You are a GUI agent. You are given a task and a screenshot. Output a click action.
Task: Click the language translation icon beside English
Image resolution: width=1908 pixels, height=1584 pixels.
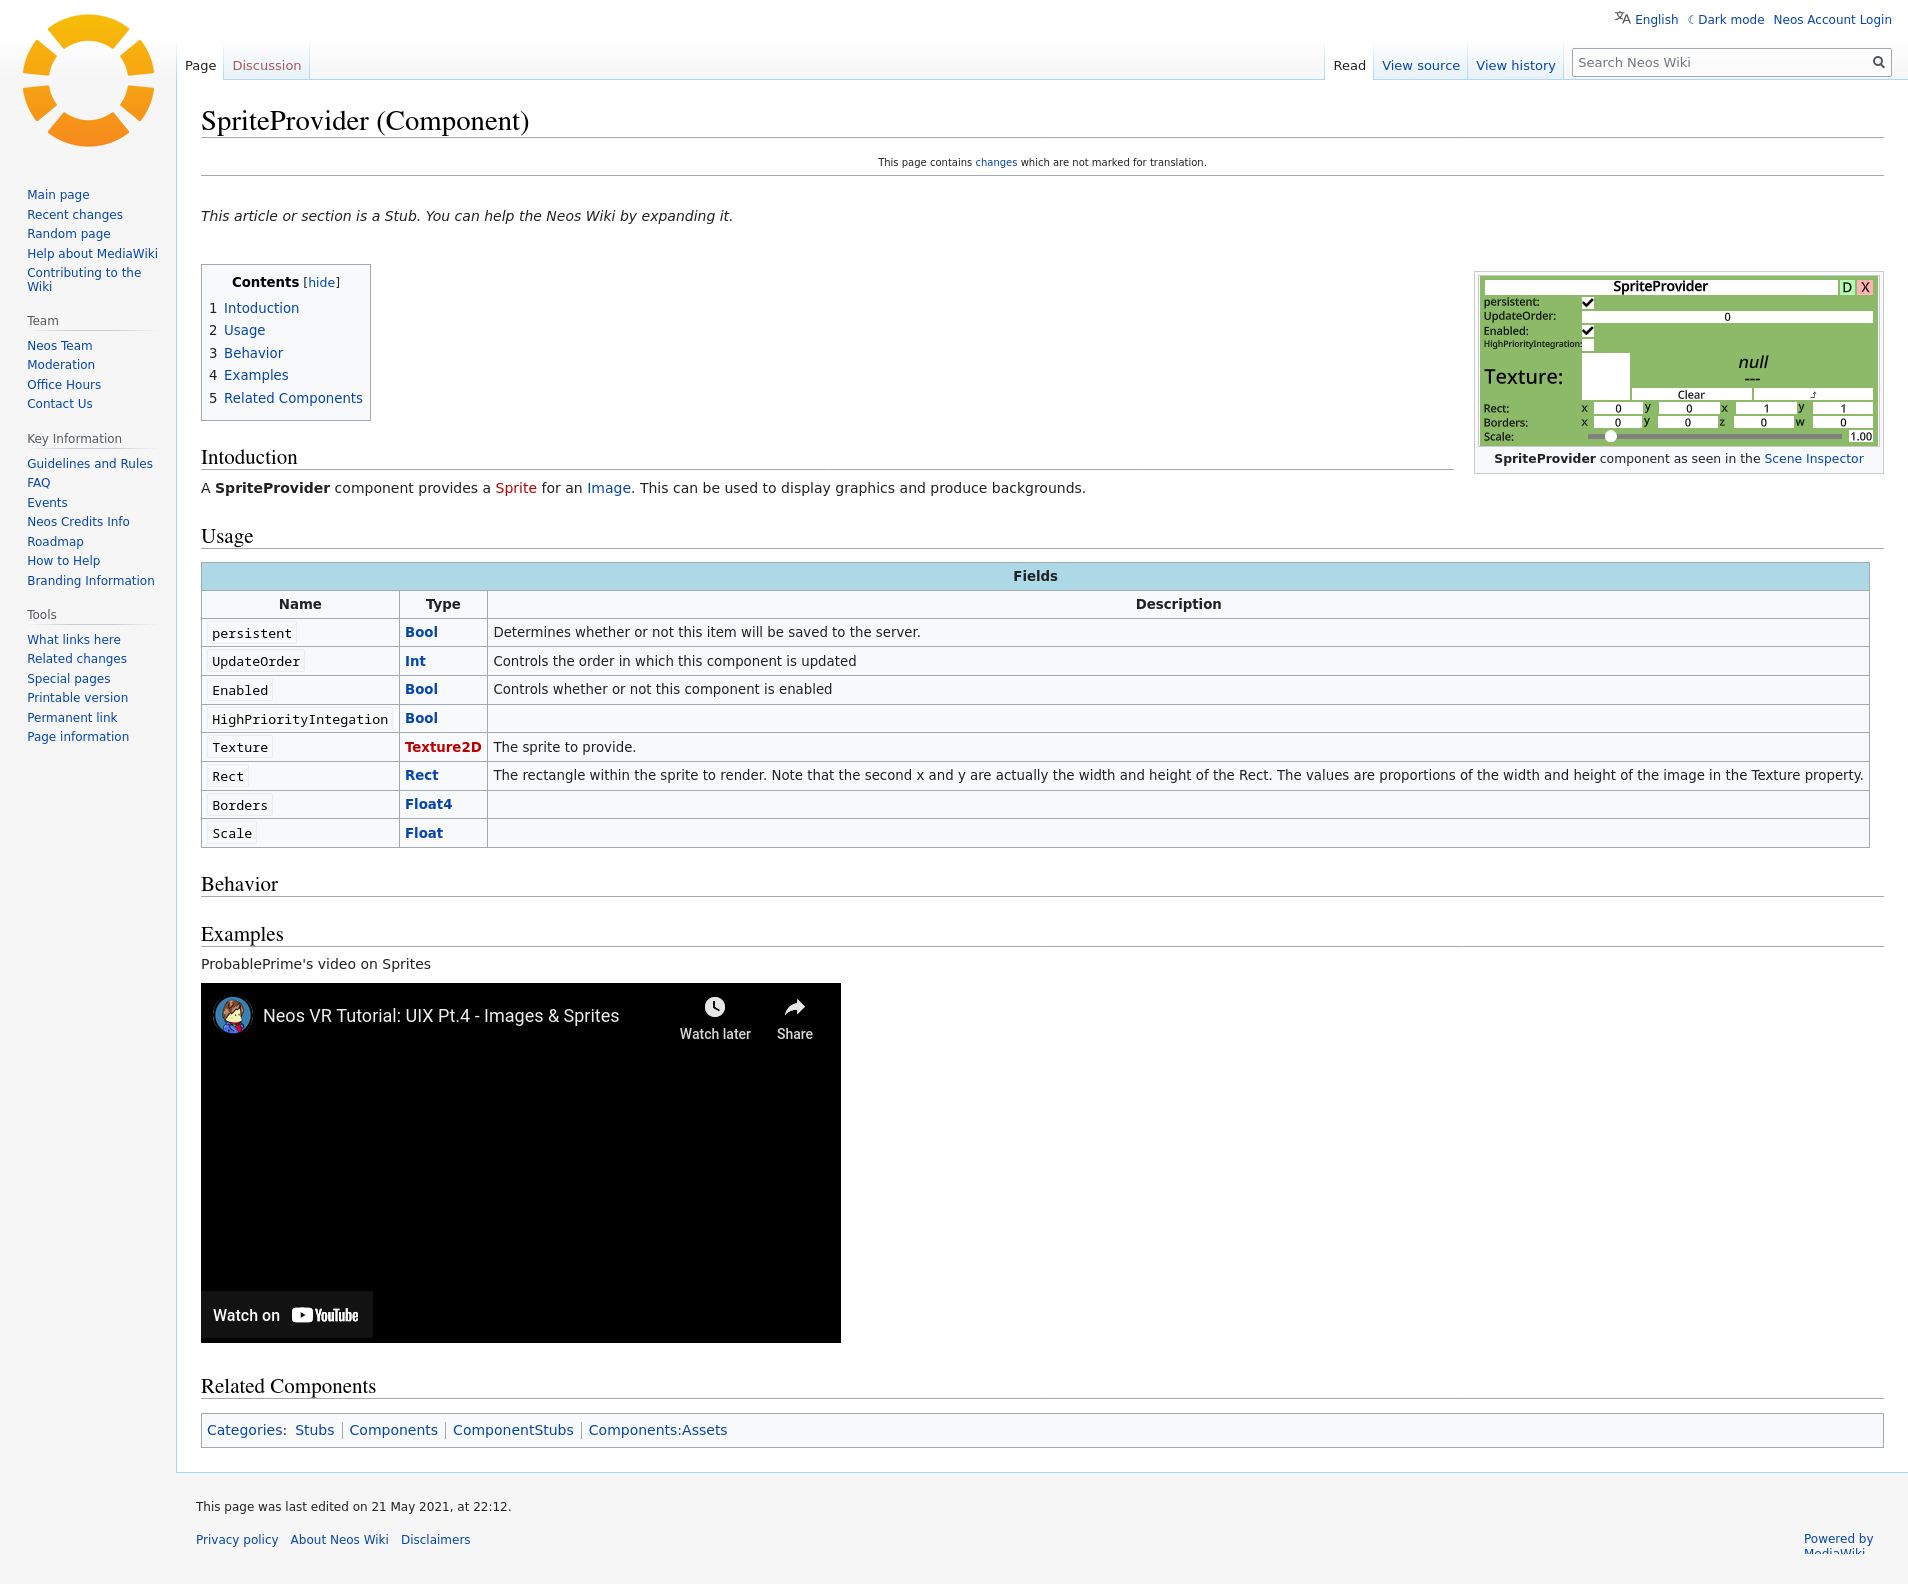(1622, 18)
